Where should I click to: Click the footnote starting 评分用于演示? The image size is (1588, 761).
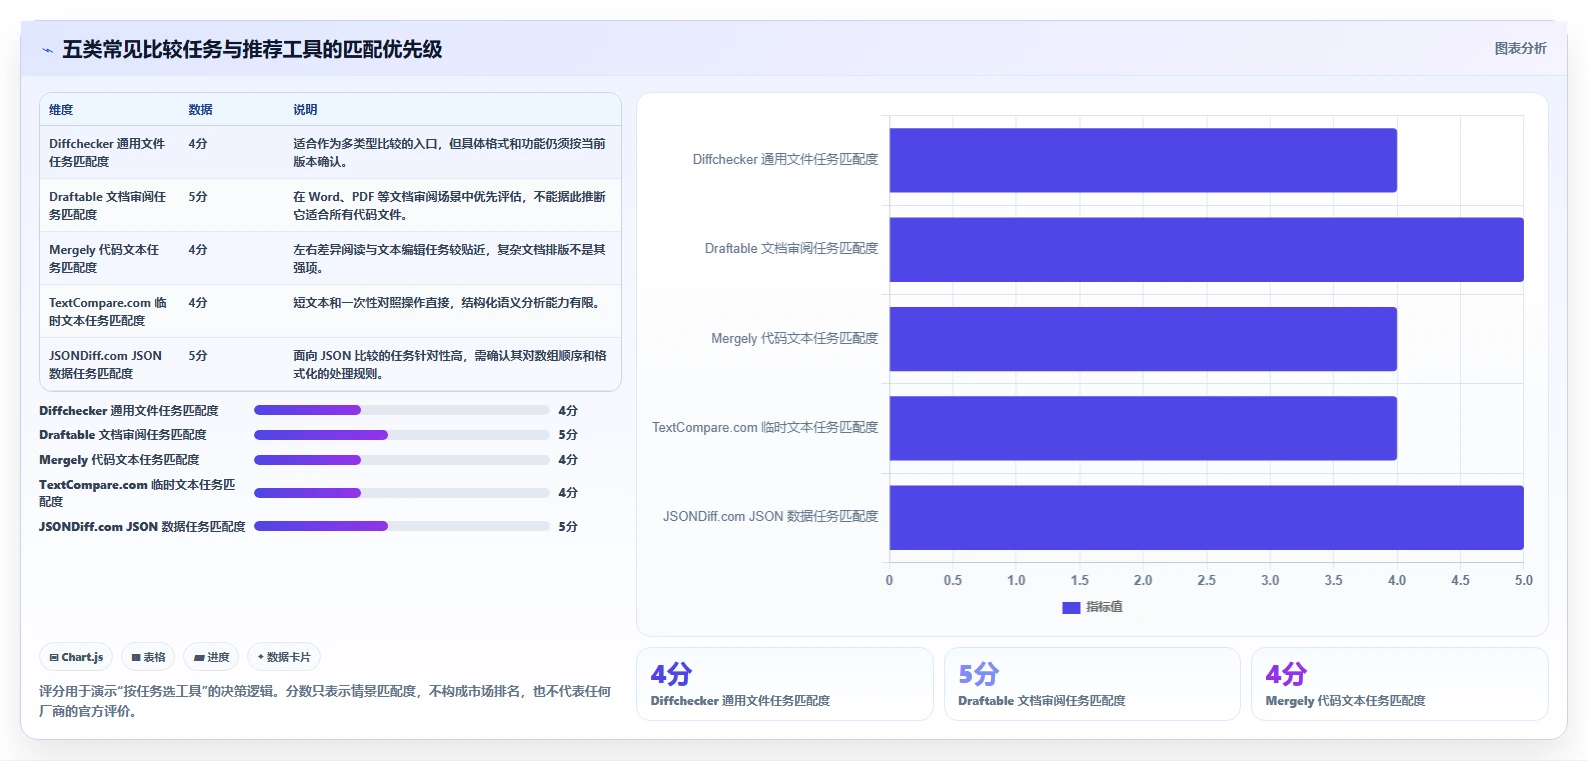[325, 701]
